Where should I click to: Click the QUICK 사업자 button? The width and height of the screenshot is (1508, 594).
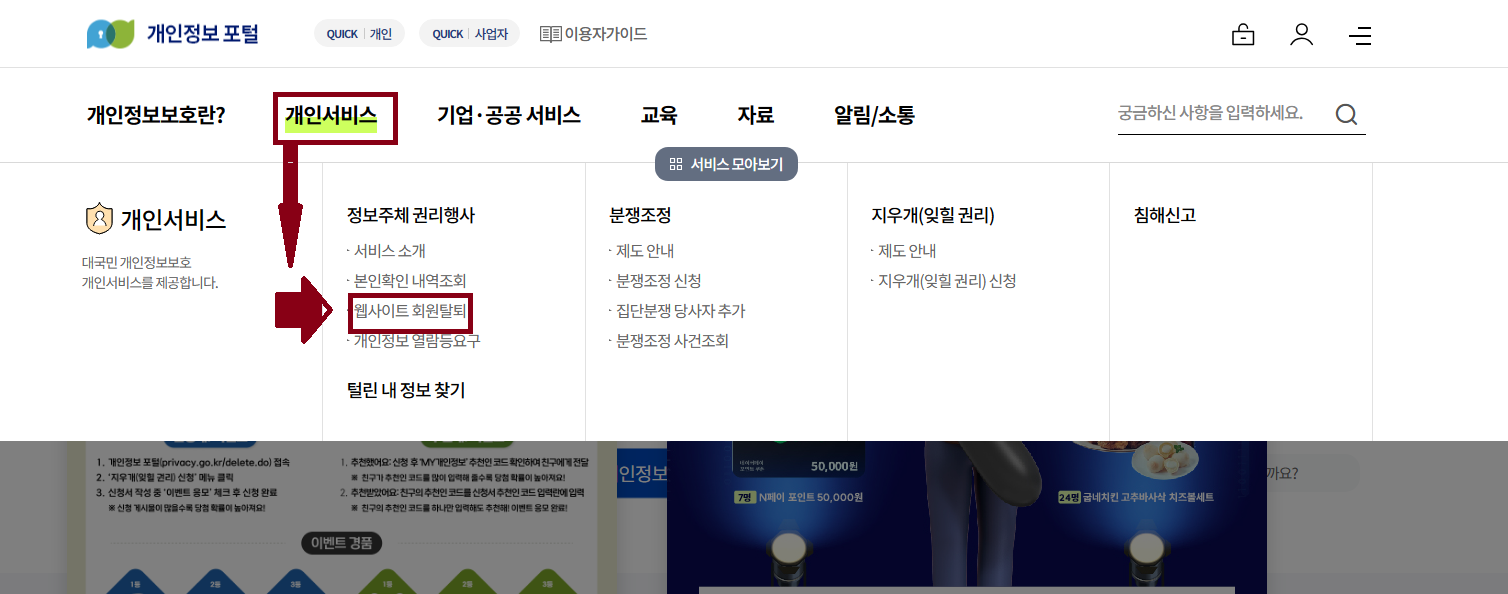pos(469,33)
